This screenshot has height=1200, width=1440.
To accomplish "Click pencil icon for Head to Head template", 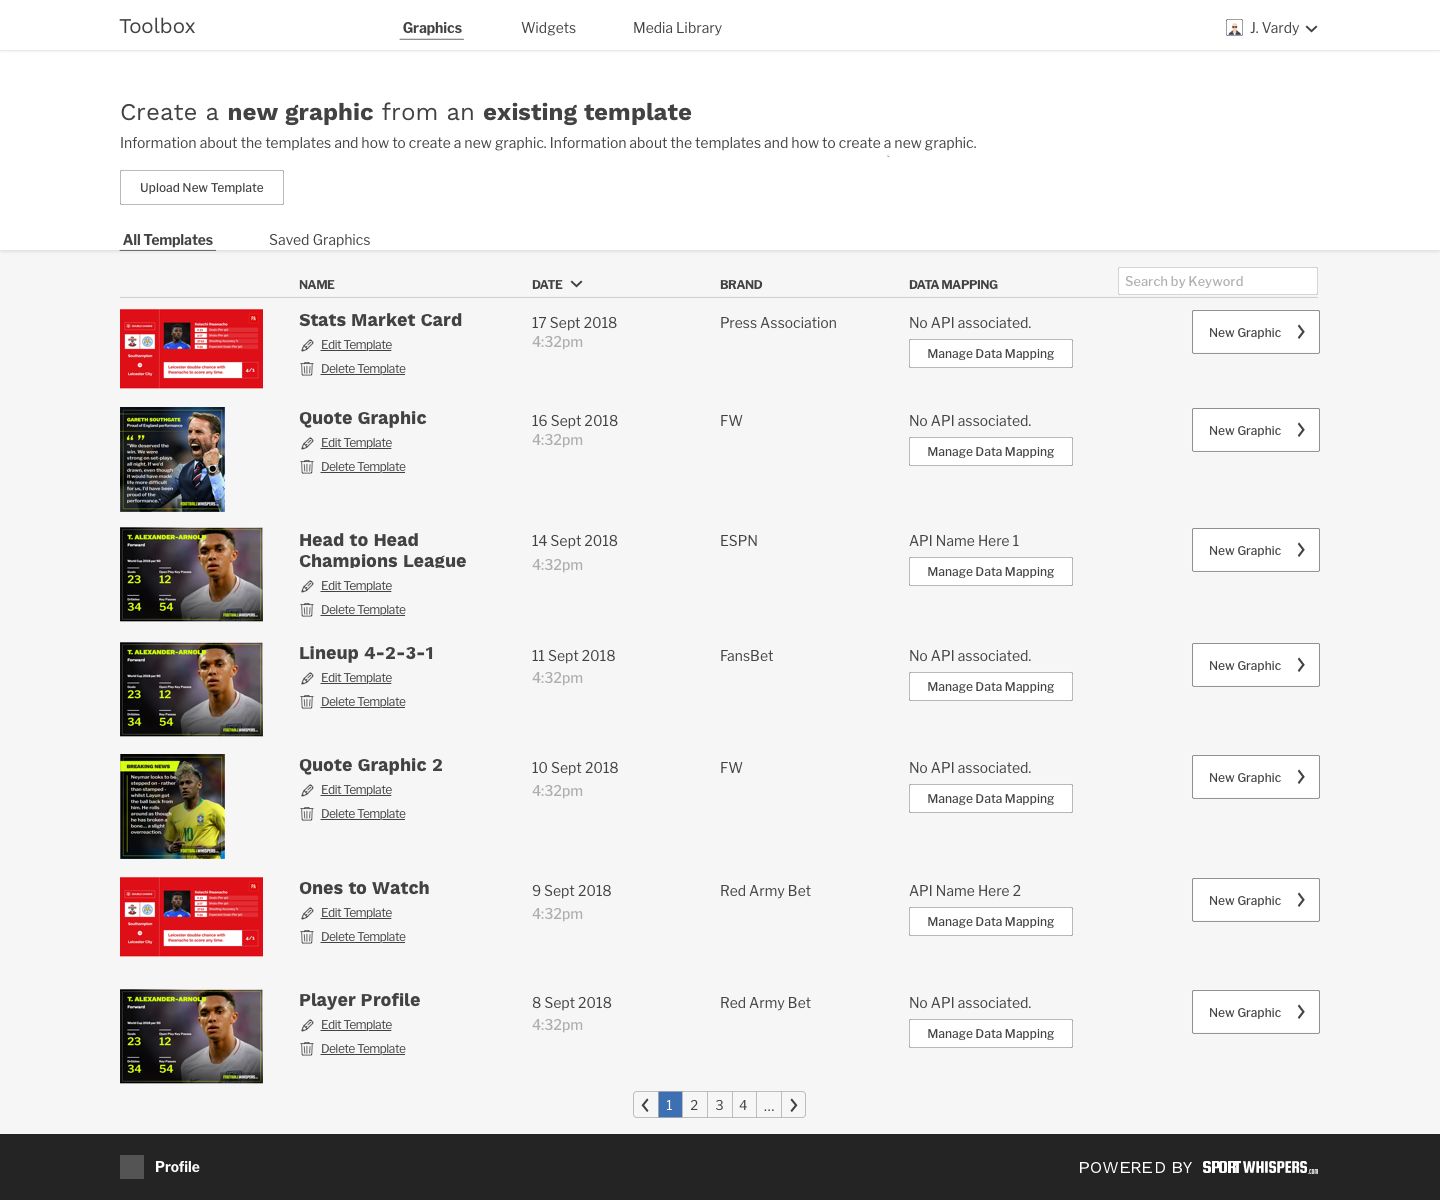I will click(307, 586).
